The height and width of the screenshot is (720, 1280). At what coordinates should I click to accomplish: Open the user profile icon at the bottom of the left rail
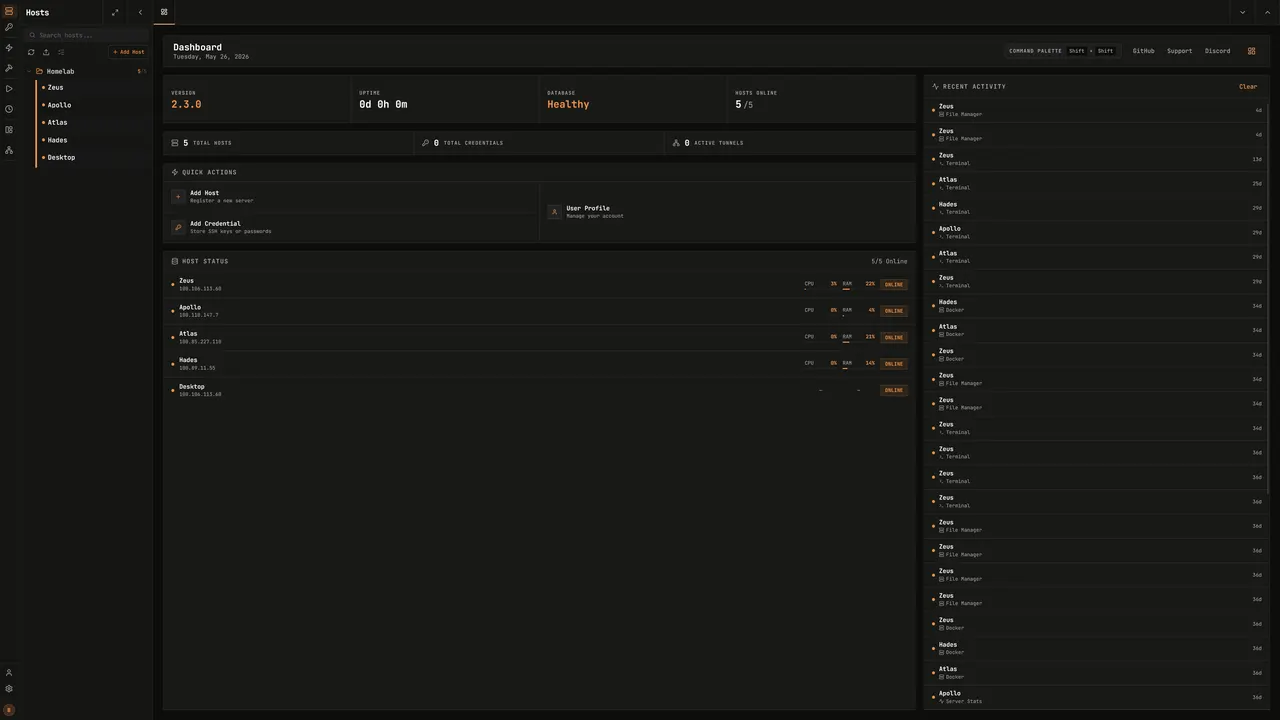(x=9, y=673)
